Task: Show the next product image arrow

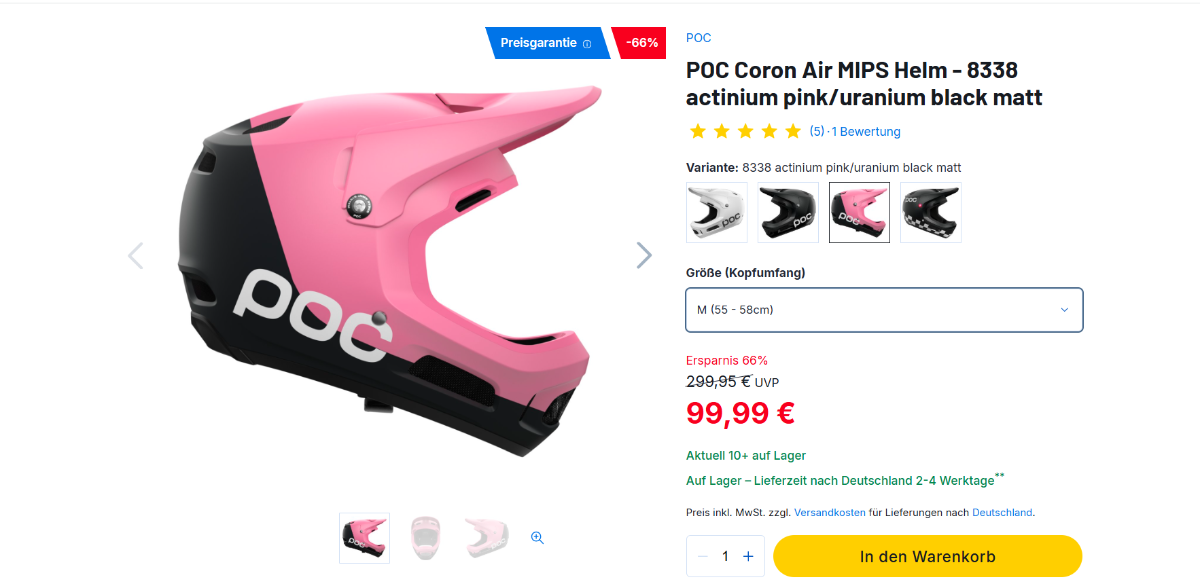Action: pos(644,255)
